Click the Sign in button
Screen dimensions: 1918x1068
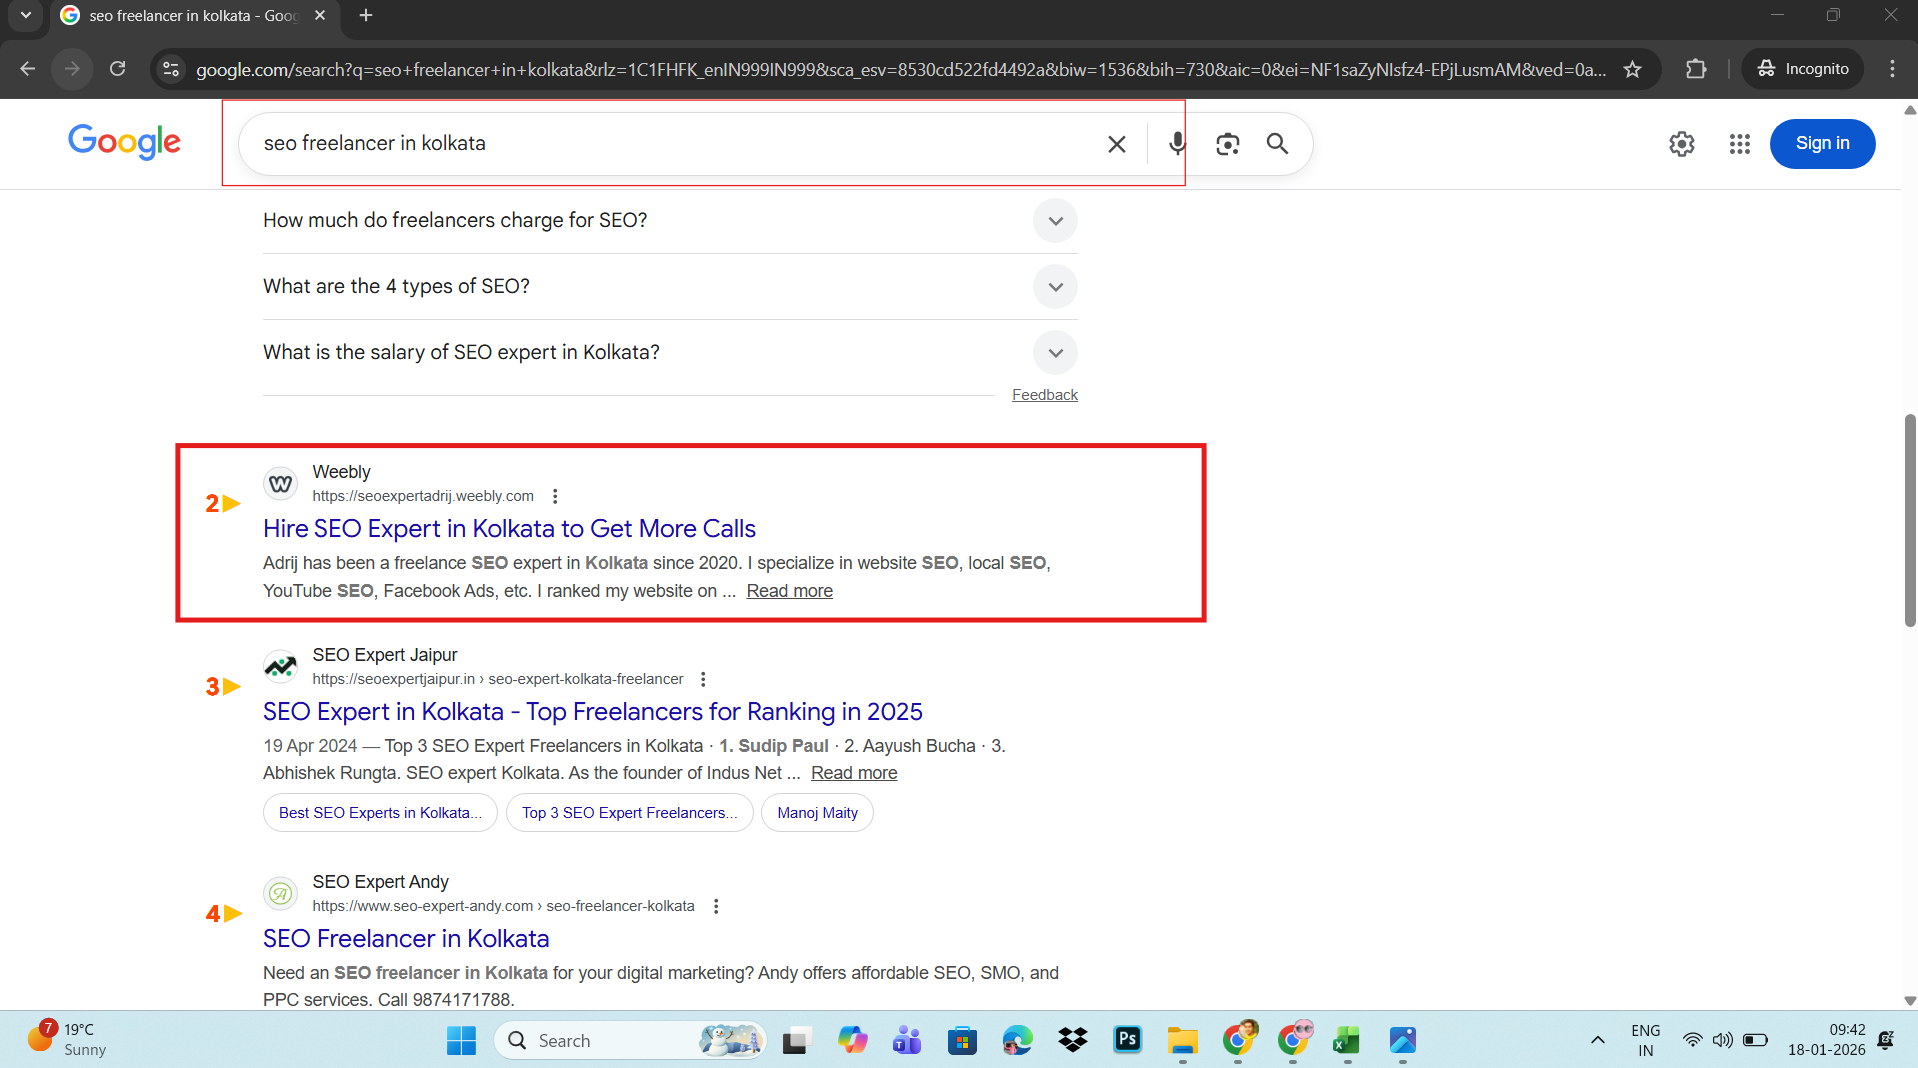[x=1821, y=144]
